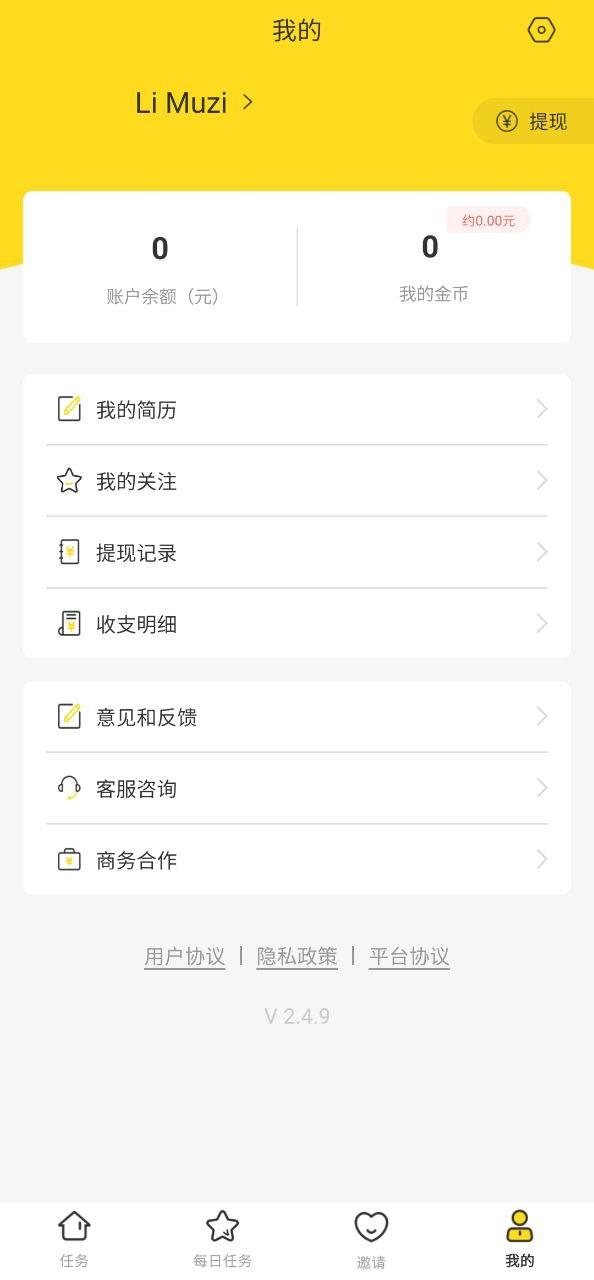Tap the 我的金币 coin balance

coord(430,270)
